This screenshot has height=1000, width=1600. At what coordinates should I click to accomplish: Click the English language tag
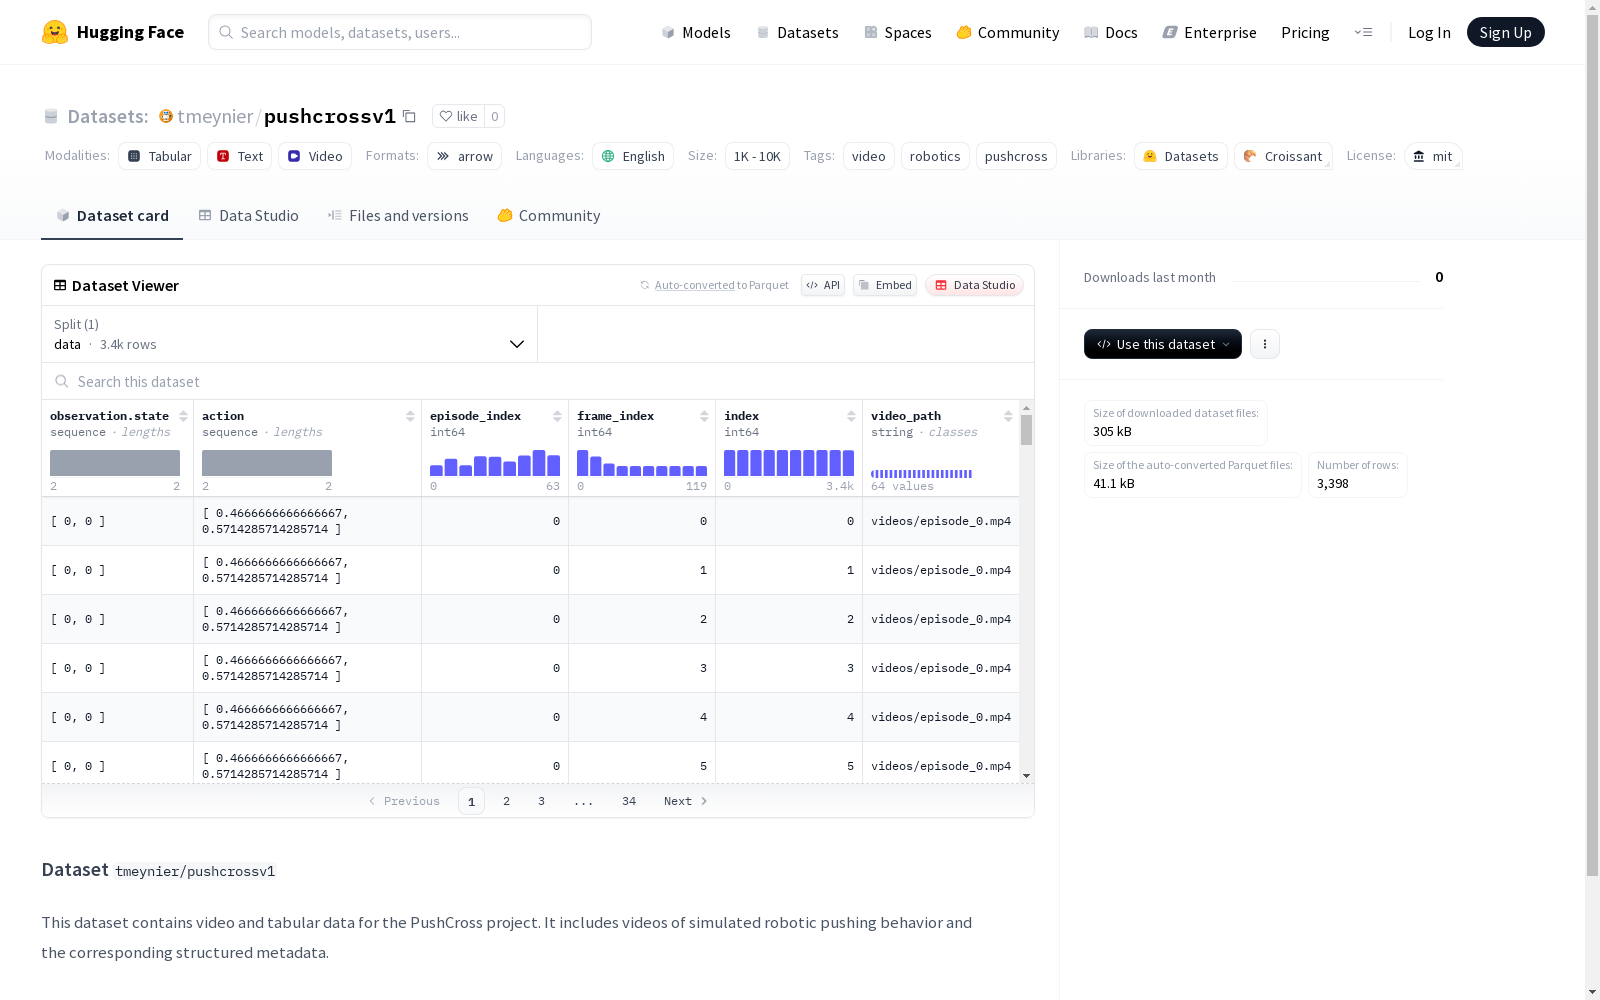pos(633,156)
